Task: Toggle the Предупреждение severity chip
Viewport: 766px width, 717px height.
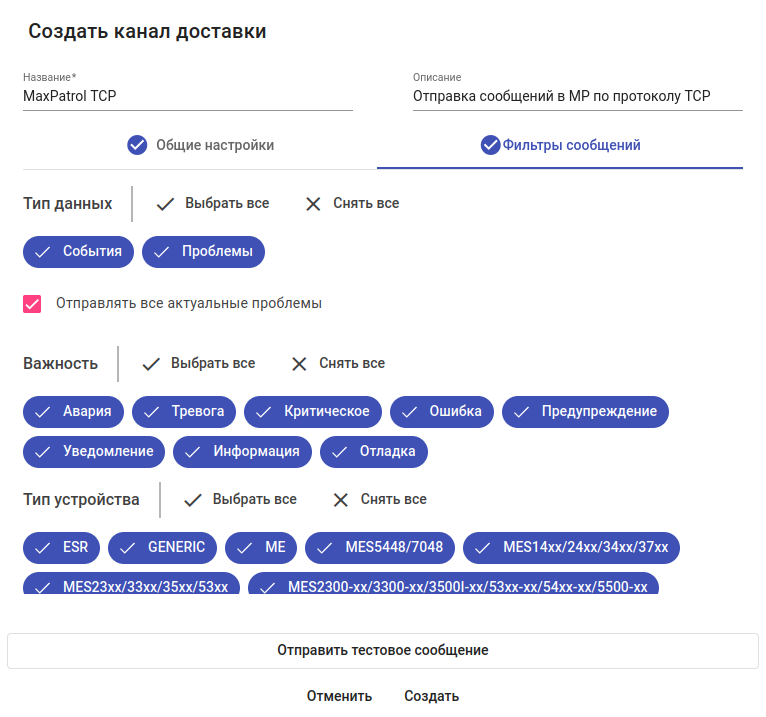Action: point(585,412)
